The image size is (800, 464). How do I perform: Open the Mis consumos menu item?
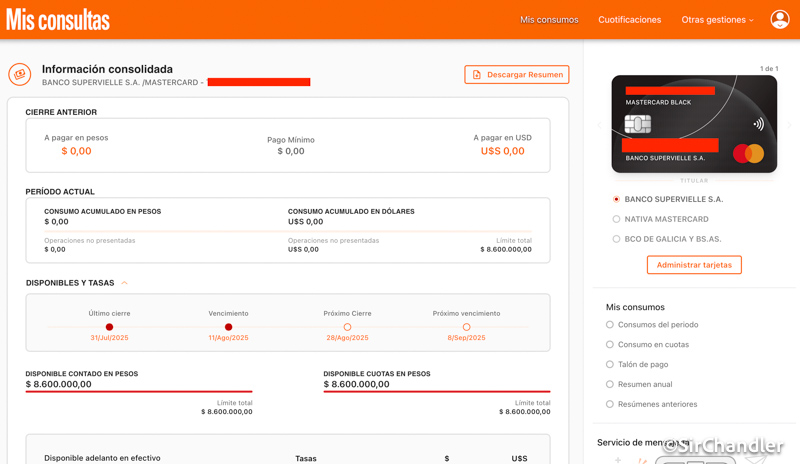click(x=549, y=20)
